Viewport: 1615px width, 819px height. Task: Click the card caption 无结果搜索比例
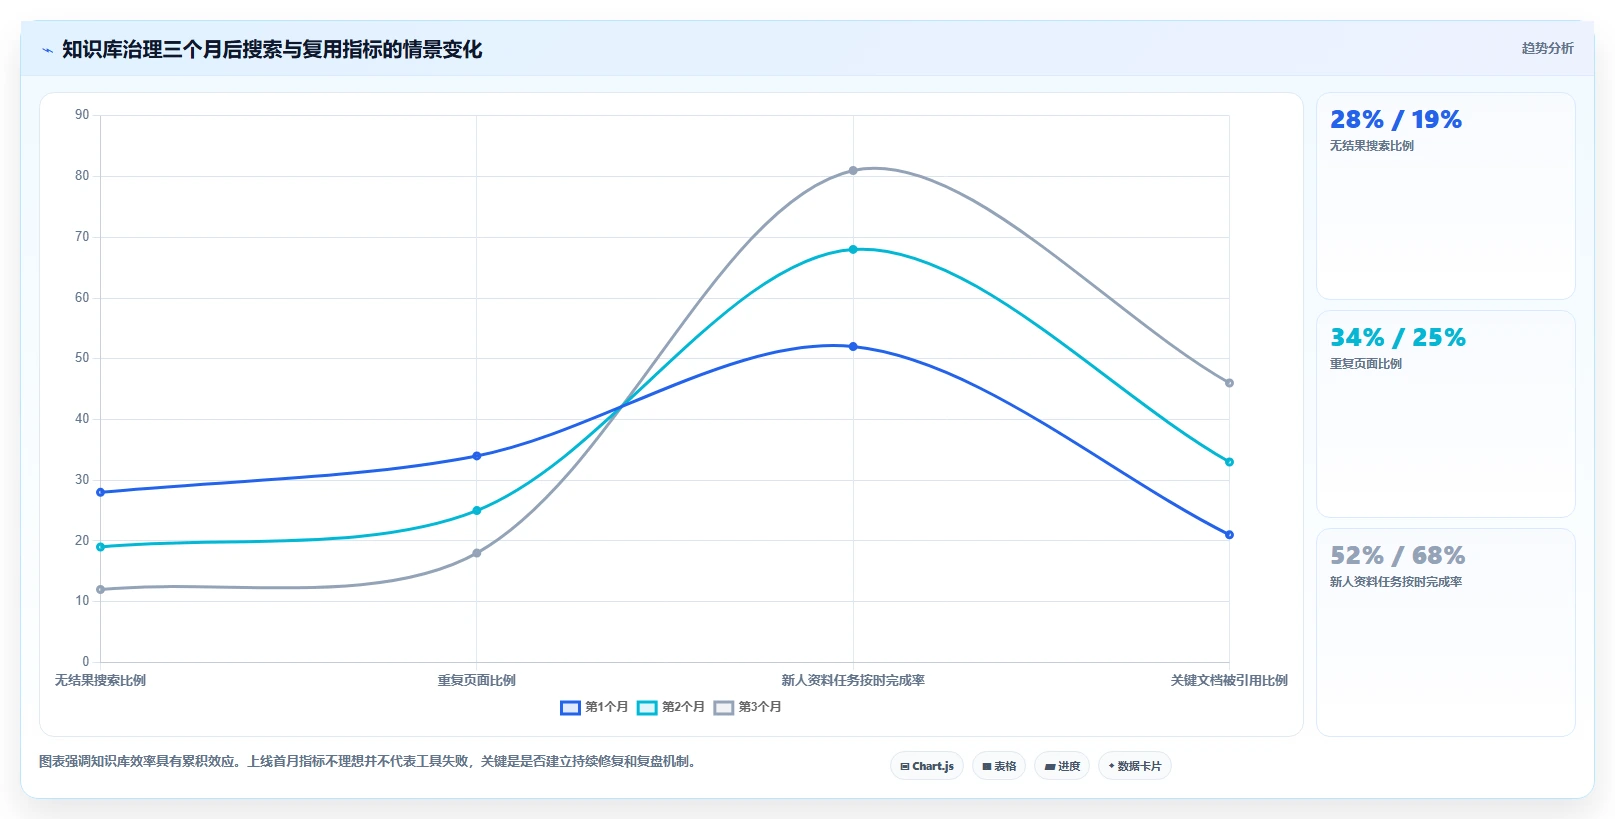[x=1371, y=146]
